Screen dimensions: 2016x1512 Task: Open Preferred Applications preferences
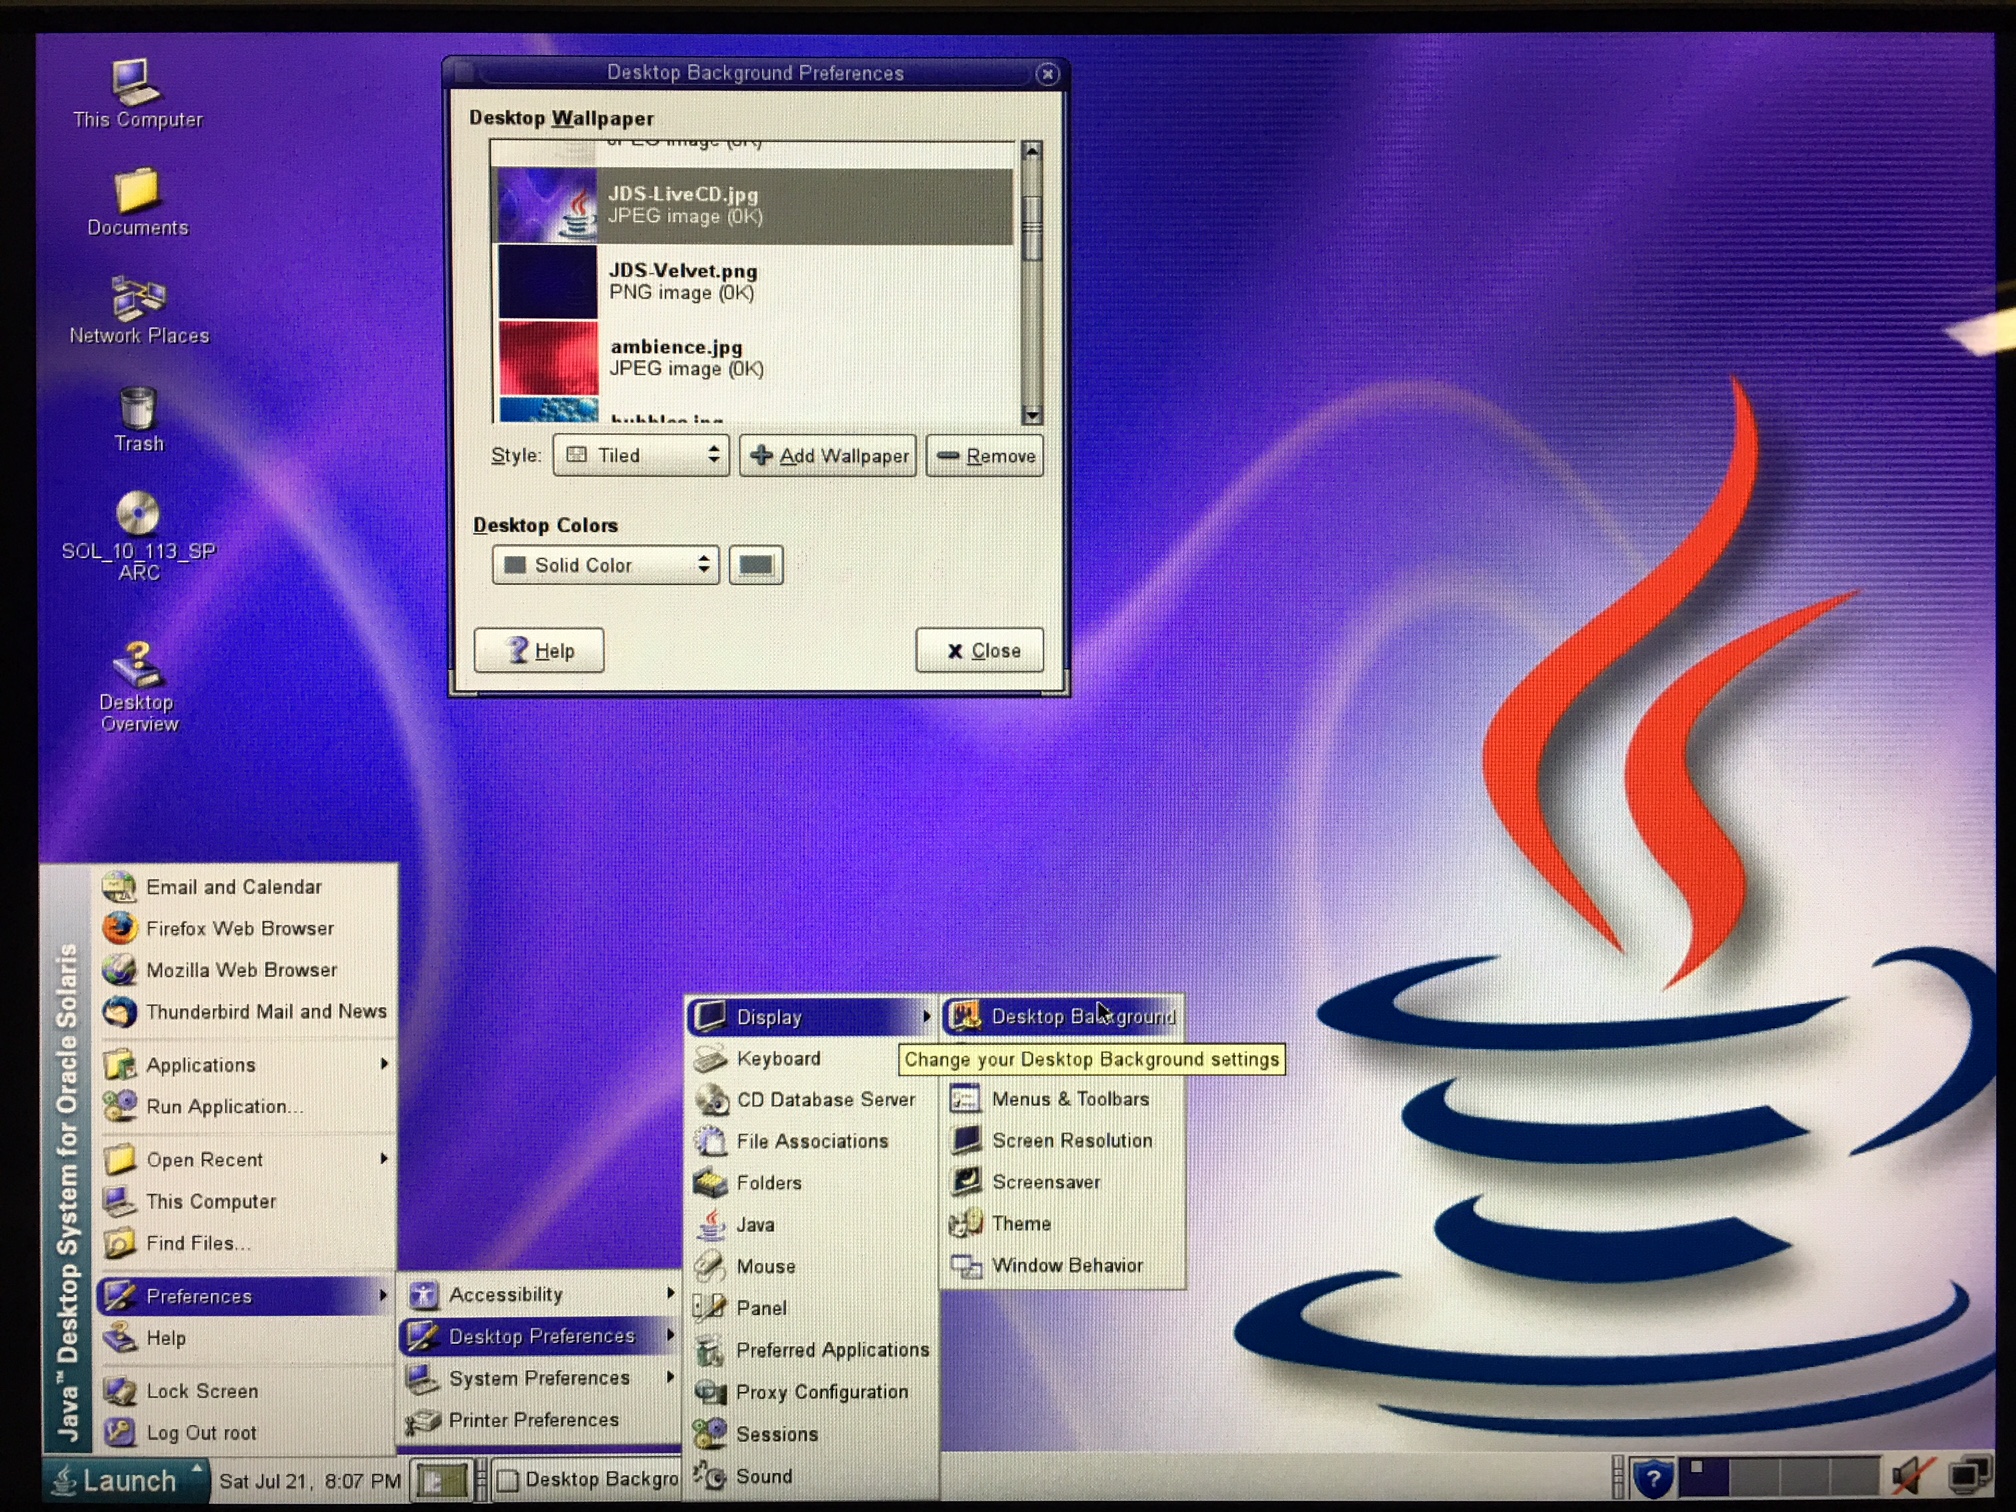click(811, 1350)
